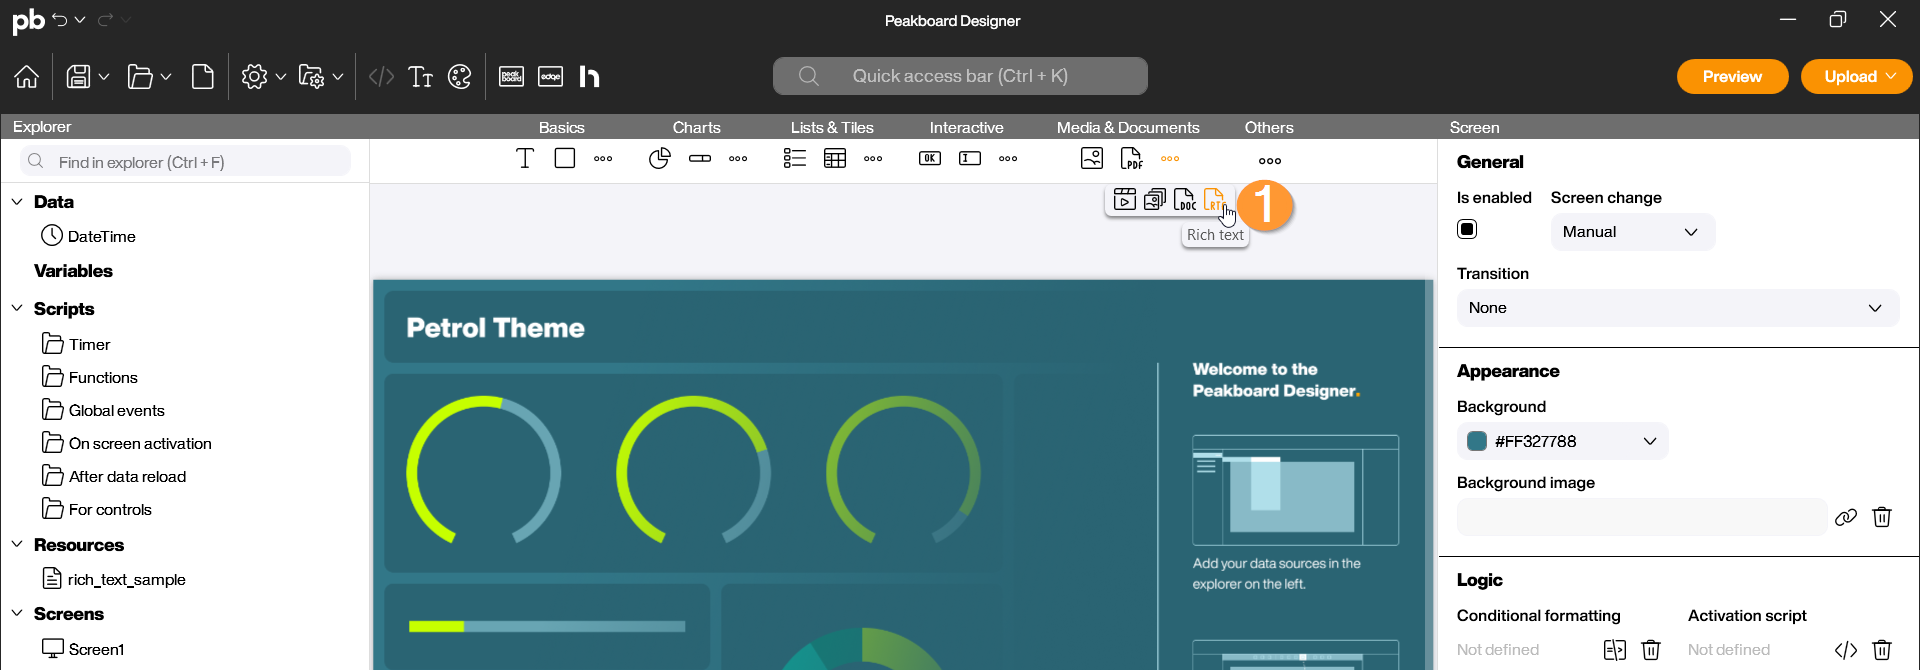This screenshot has height=670, width=1920.
Task: Toggle the Is enabled checkbox
Action: pos(1467,230)
